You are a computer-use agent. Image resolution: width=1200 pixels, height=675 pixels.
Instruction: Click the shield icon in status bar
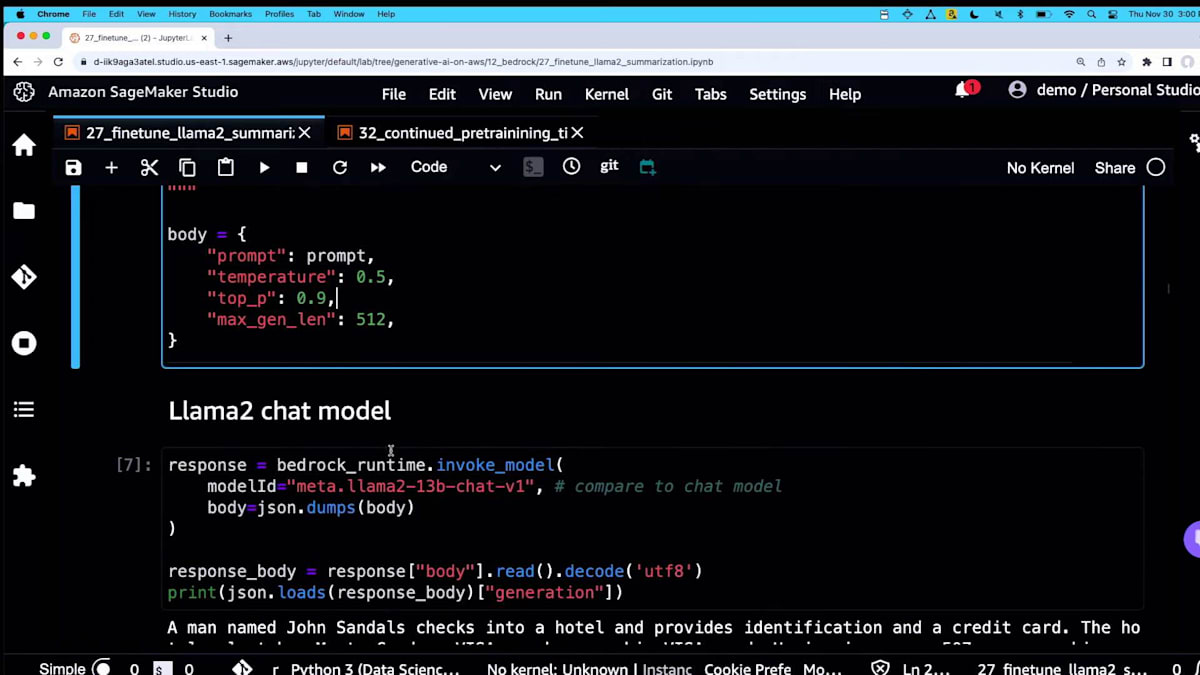pos(879,668)
